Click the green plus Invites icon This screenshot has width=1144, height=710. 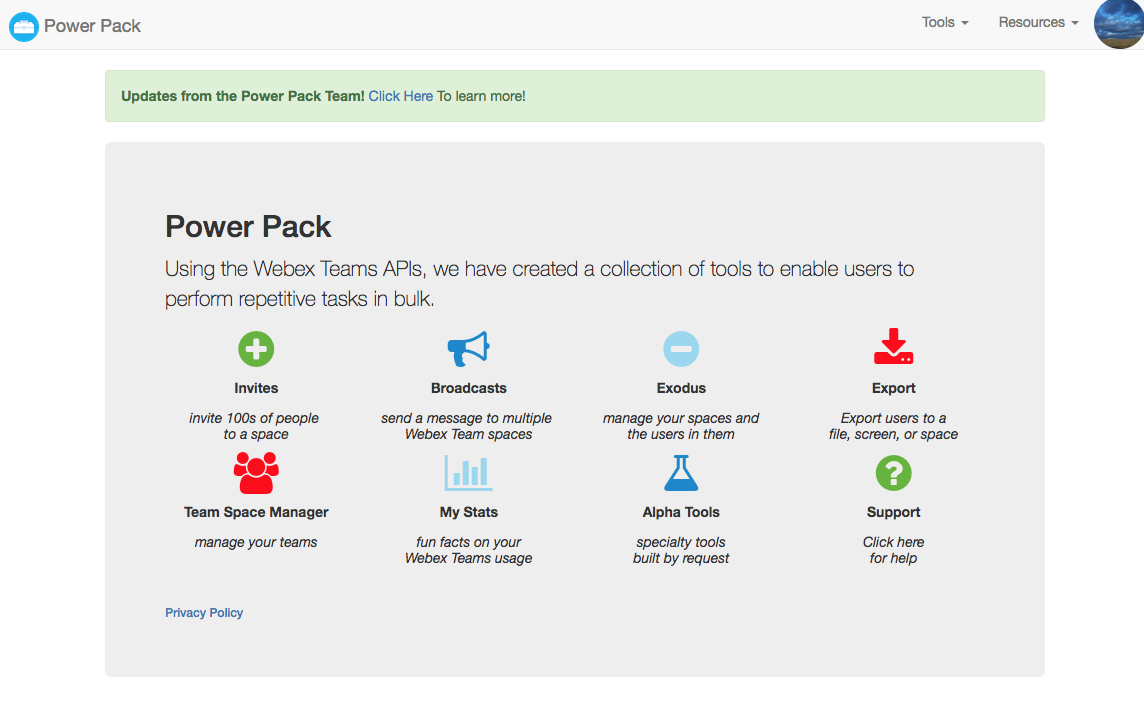256,349
